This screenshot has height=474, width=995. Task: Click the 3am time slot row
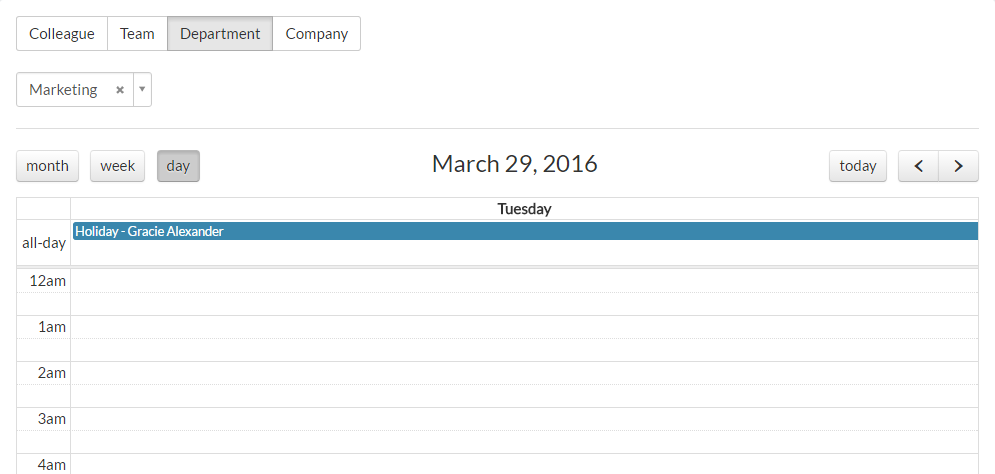coord(524,419)
